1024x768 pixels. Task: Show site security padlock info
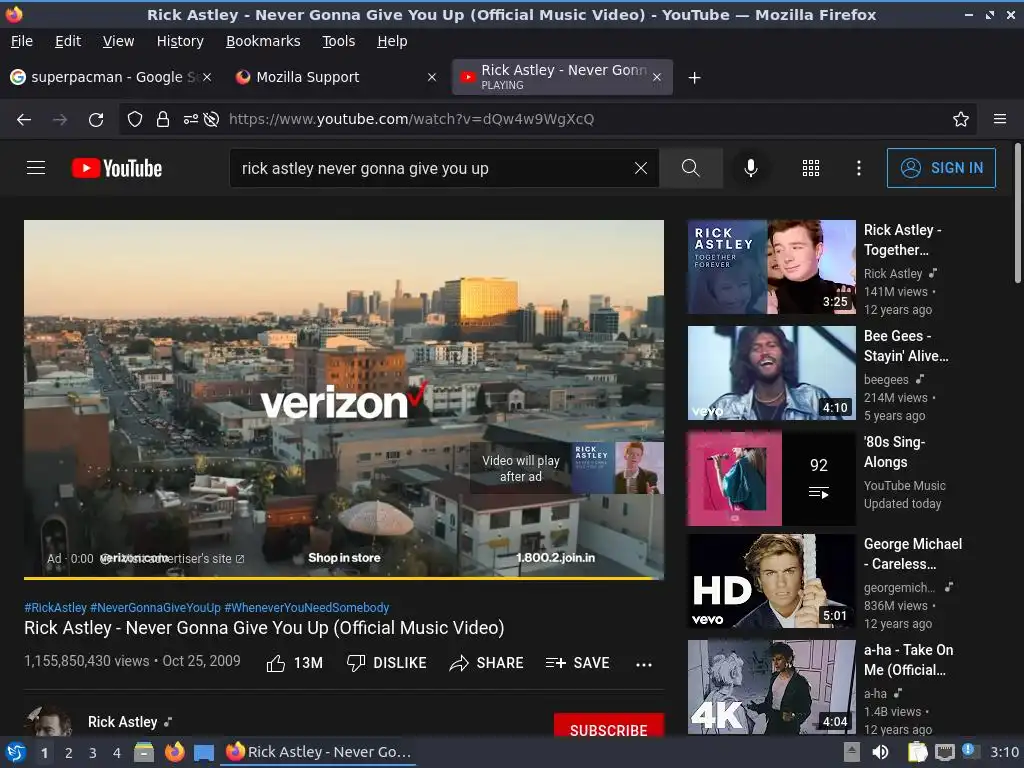pyautogui.click(x=163, y=119)
